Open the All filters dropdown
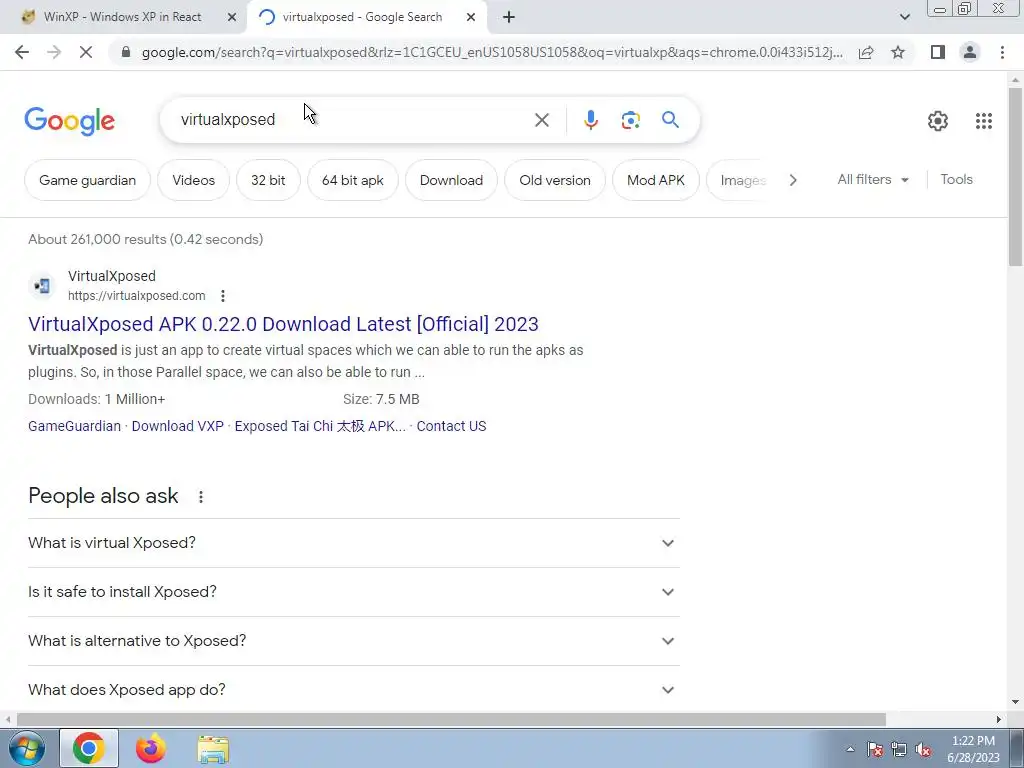The width and height of the screenshot is (1024, 768). click(873, 180)
